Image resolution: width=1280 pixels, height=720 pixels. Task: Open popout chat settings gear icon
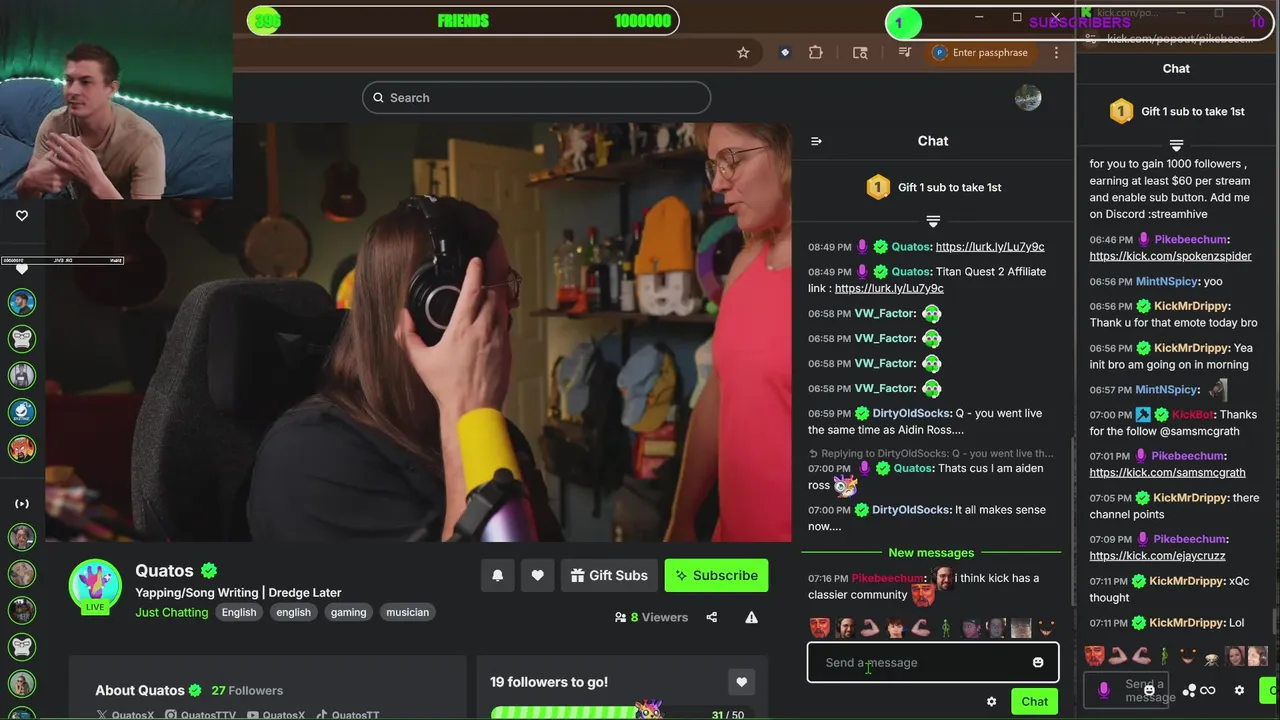coord(1239,691)
